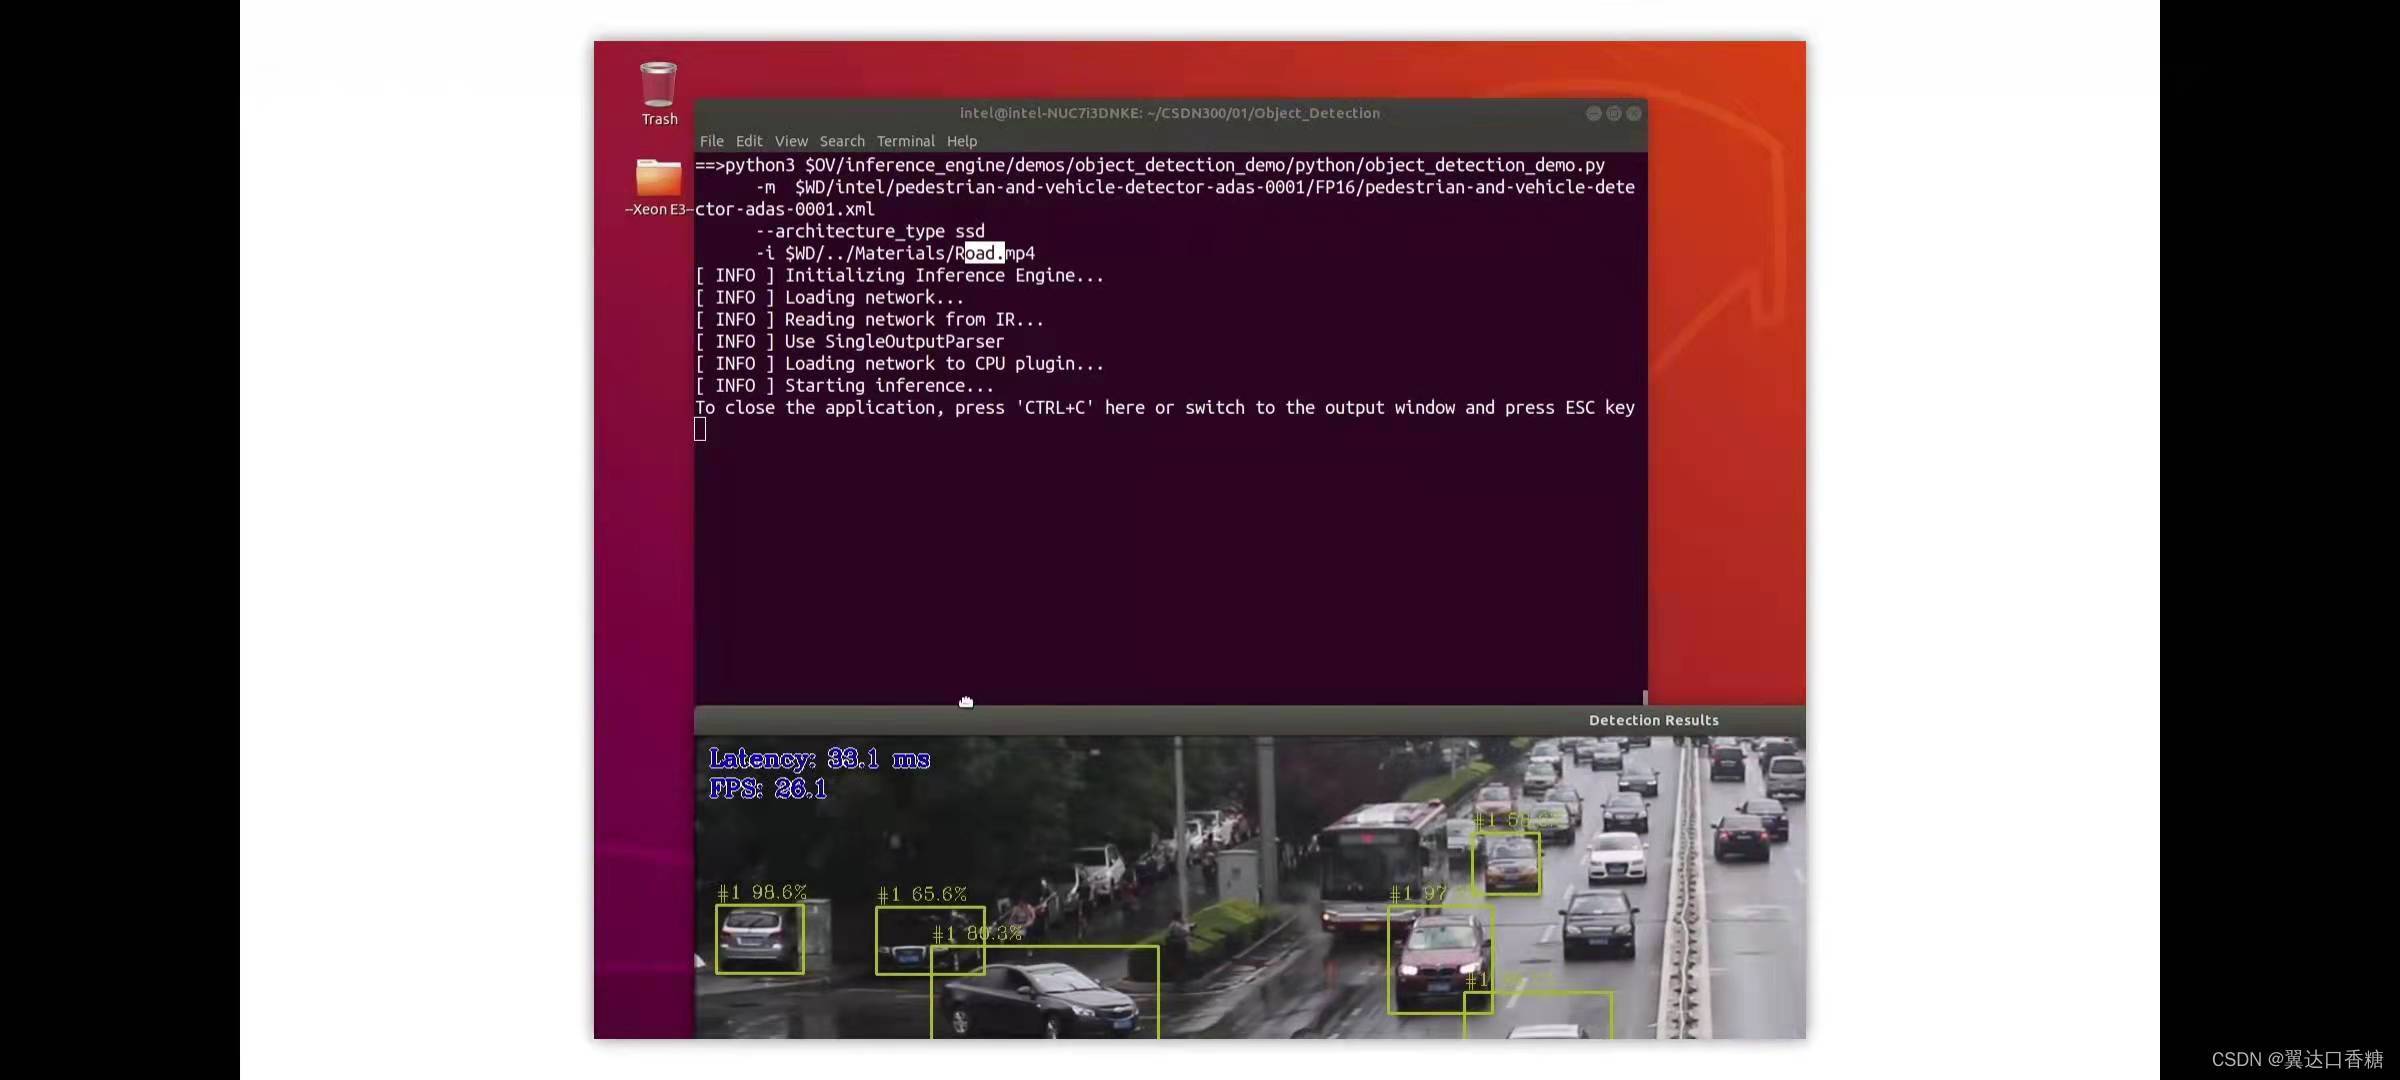
Task: Click the highlighted 'Road.mp4' input path line
Action: 895,253
